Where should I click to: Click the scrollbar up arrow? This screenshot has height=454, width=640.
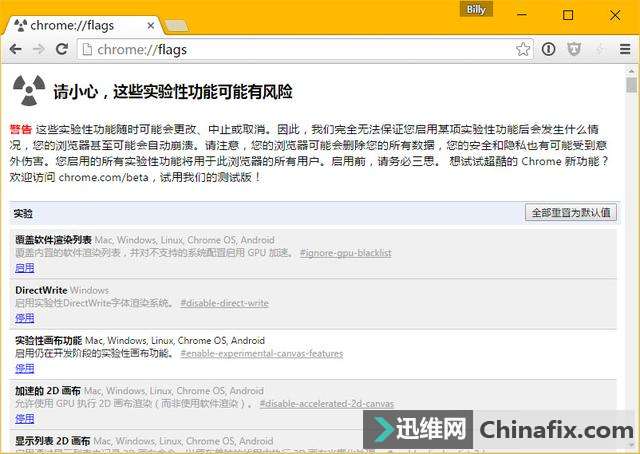631,71
